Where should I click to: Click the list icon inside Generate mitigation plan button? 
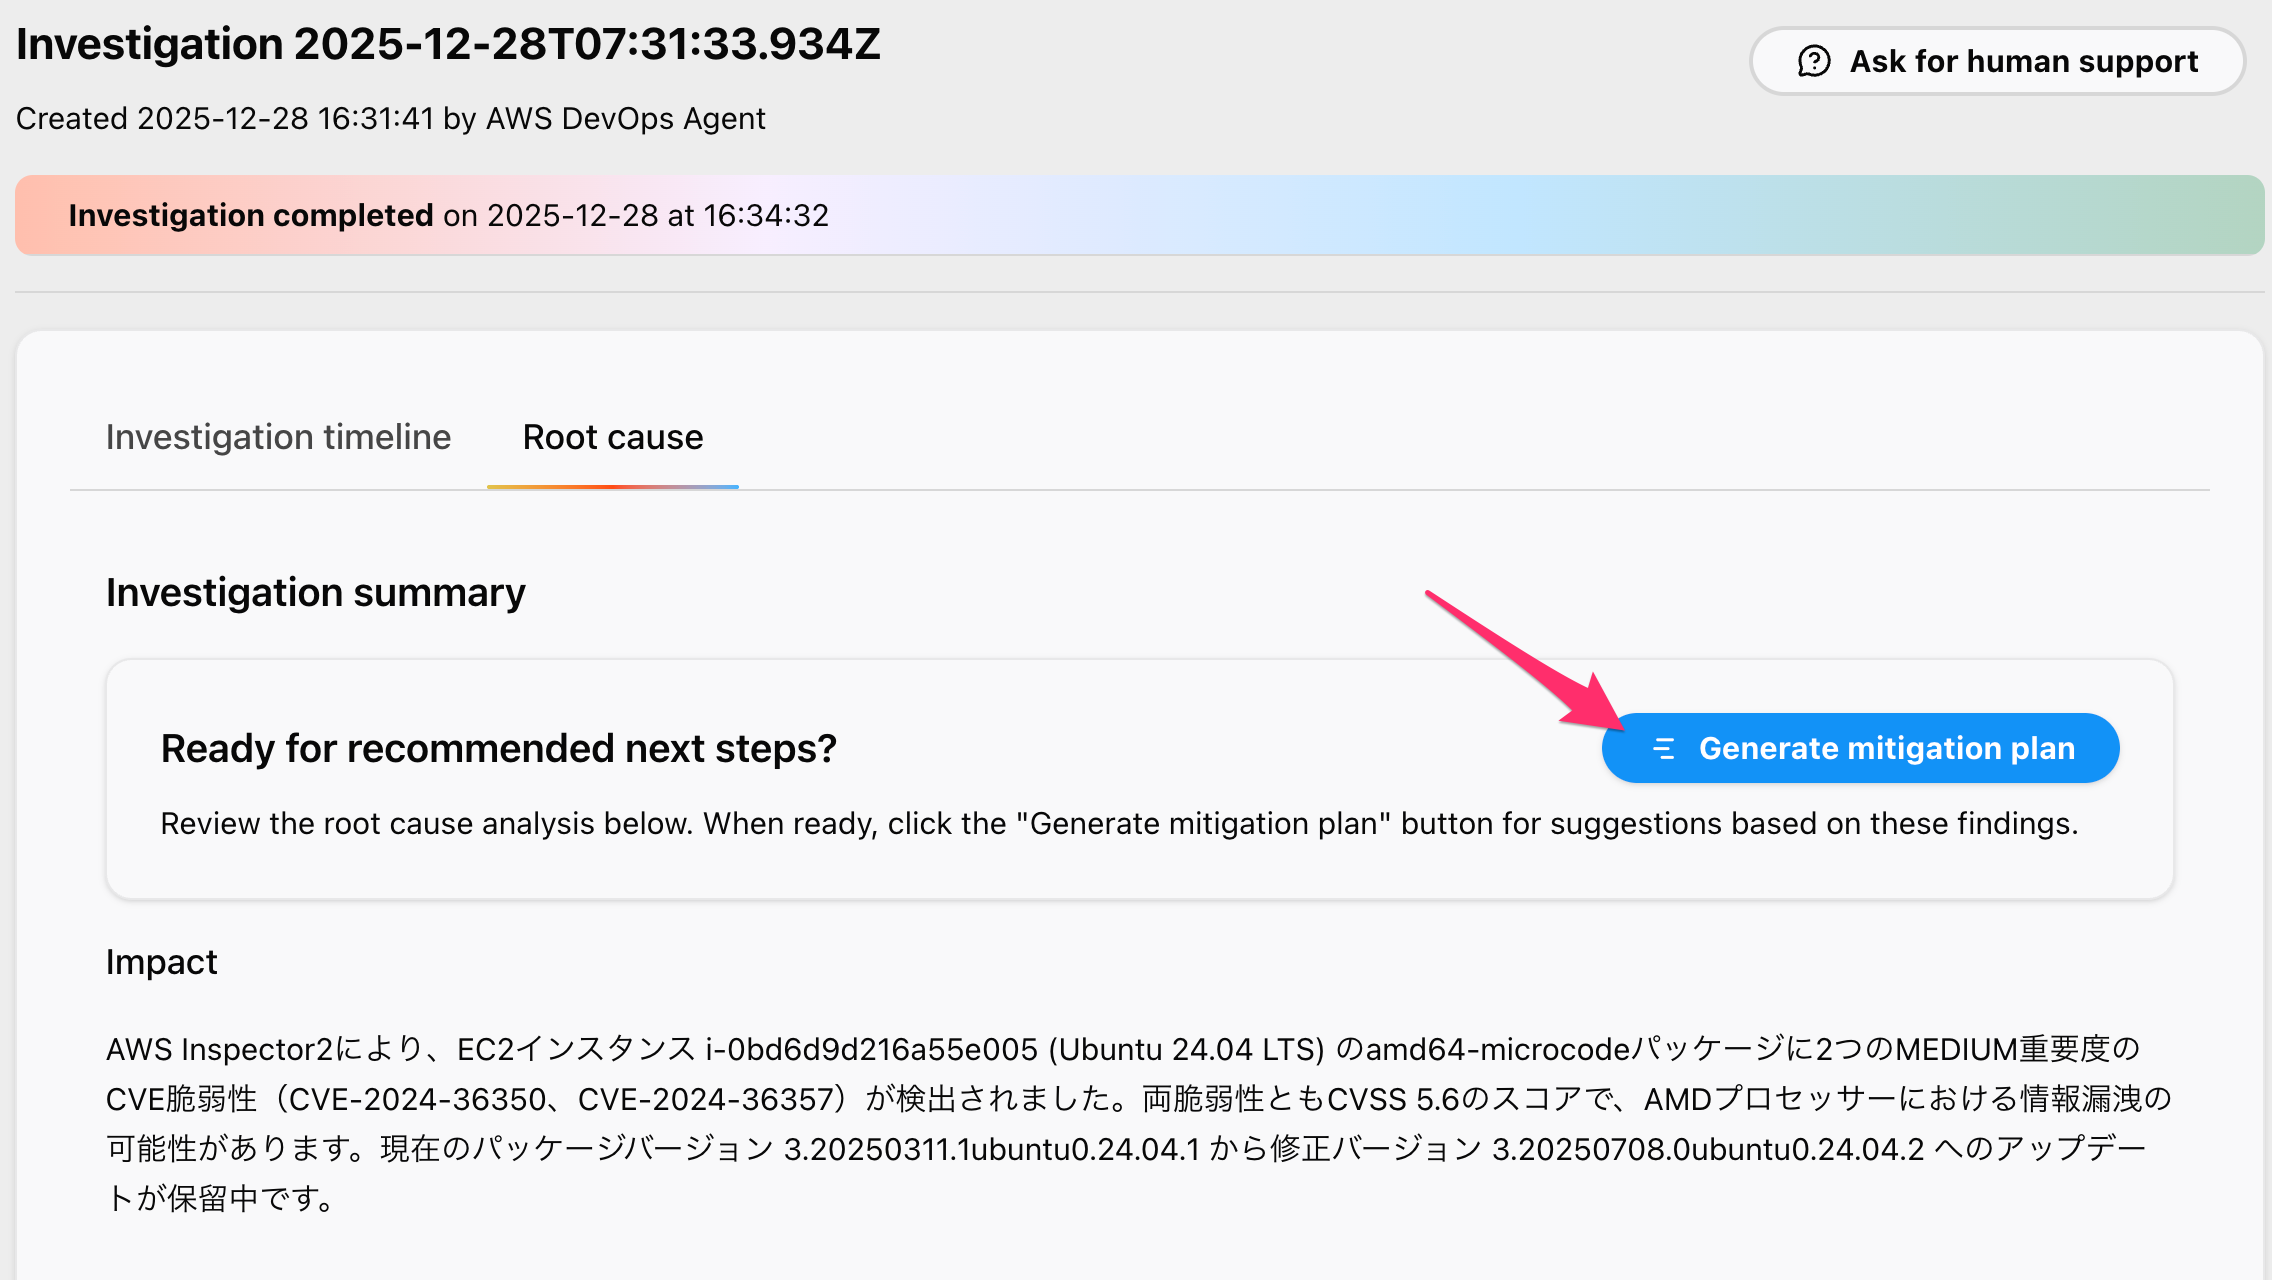coord(1663,747)
